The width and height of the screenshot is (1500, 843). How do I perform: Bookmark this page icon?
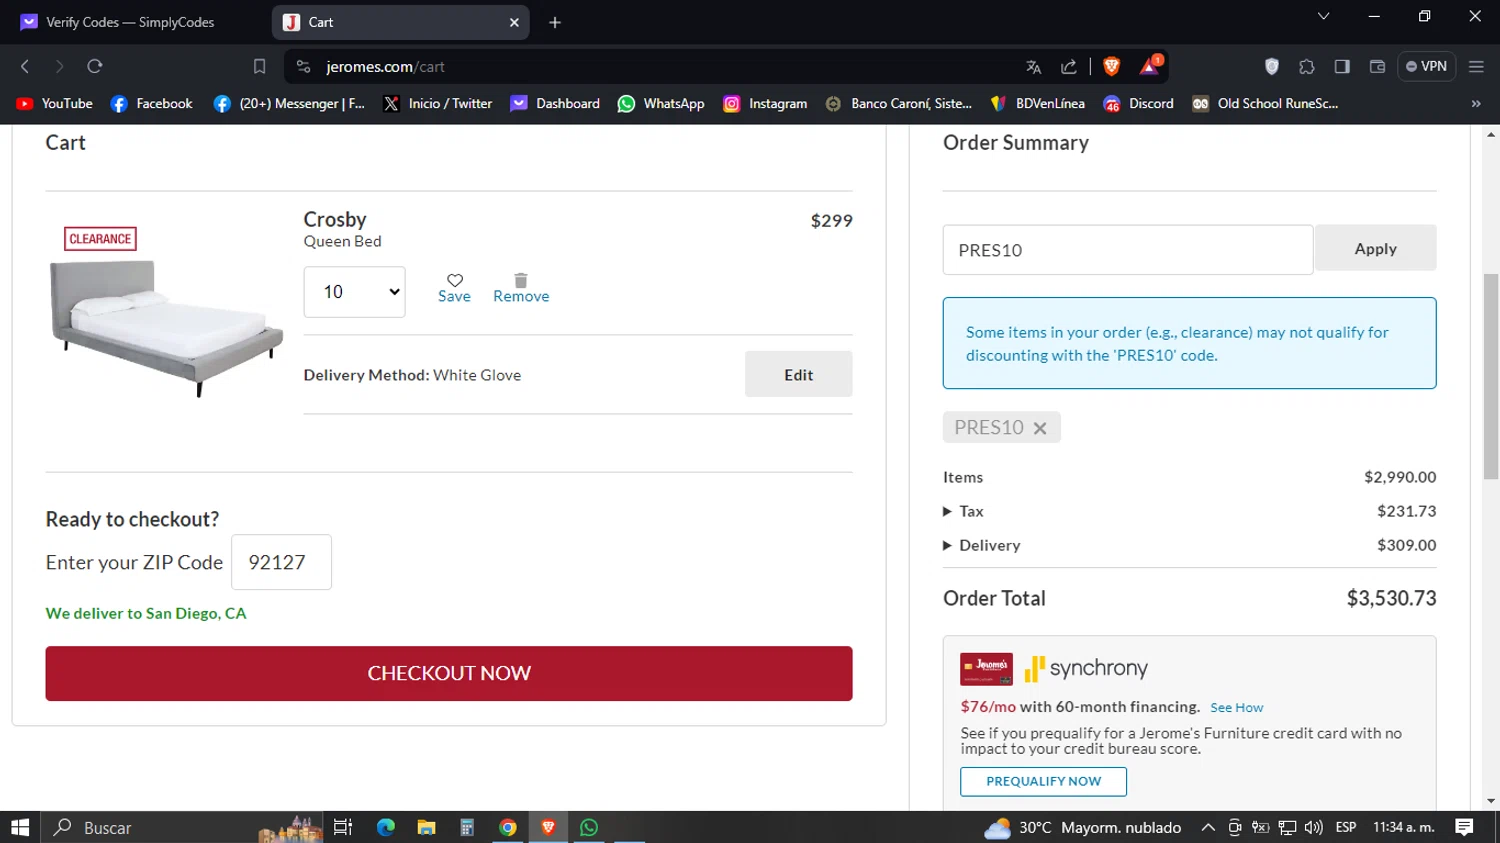(259, 66)
